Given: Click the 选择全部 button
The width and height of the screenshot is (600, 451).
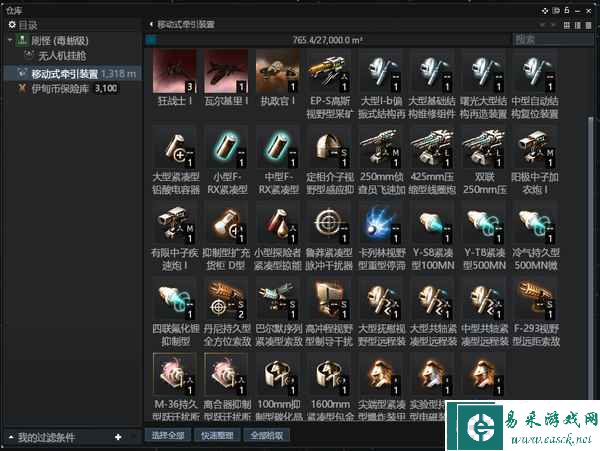Looking at the screenshot, I should click(x=168, y=436).
